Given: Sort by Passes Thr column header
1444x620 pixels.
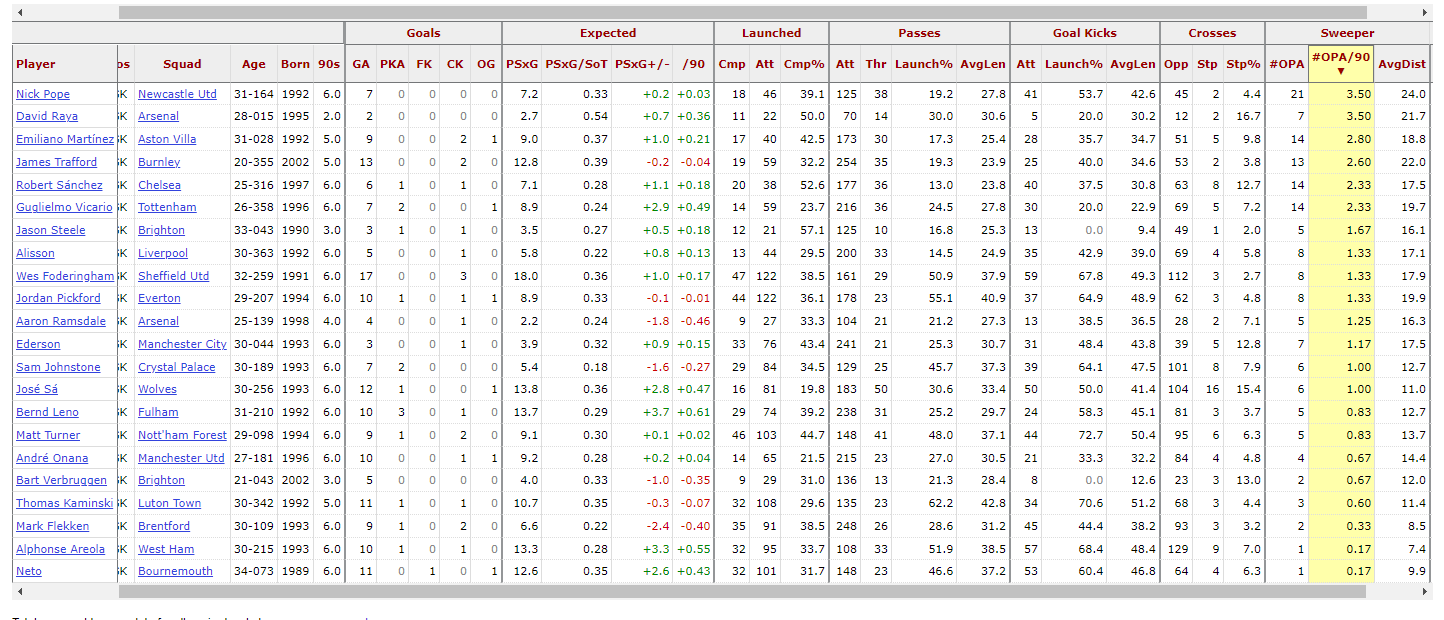Looking at the screenshot, I should coord(876,65).
